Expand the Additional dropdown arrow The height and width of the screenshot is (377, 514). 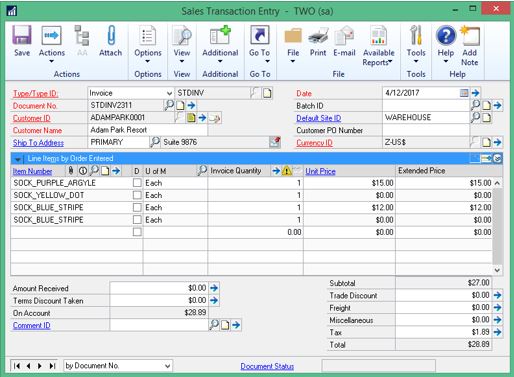(x=220, y=61)
